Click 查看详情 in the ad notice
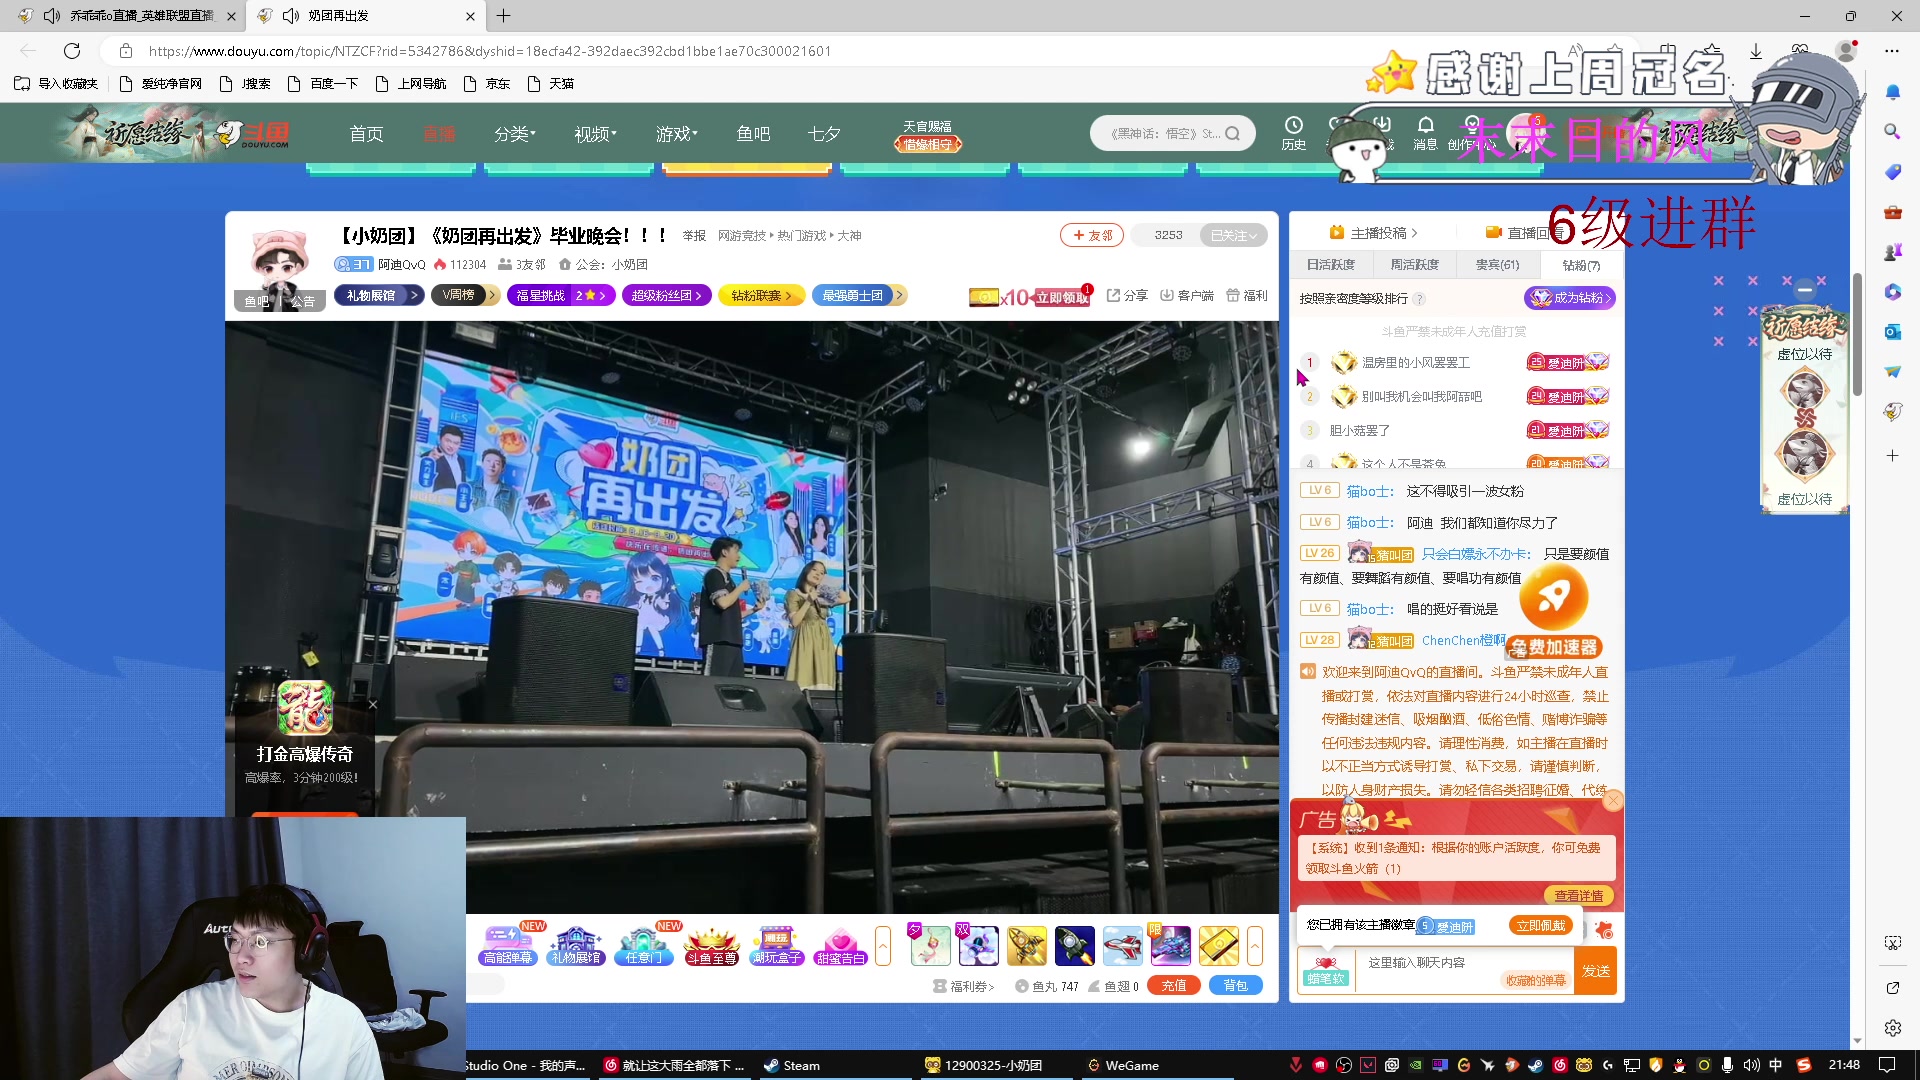The width and height of the screenshot is (1920, 1080). (1578, 895)
